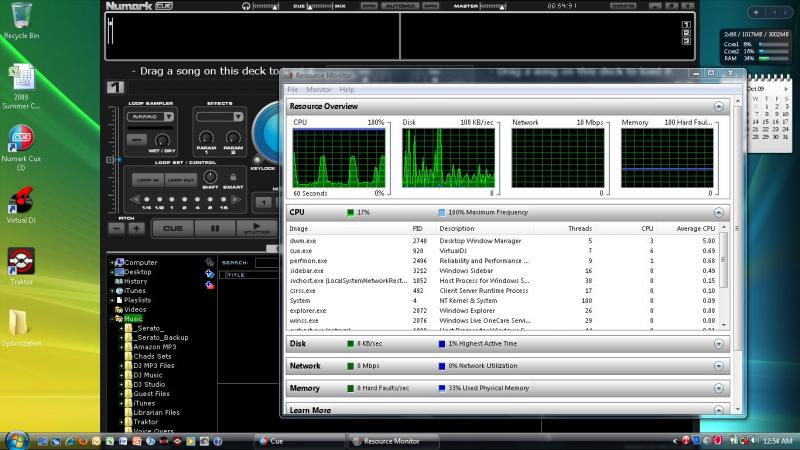Screen dimensions: 800x450
Task: Select loop length 1/2
Action: pyautogui.click(x=159, y=200)
